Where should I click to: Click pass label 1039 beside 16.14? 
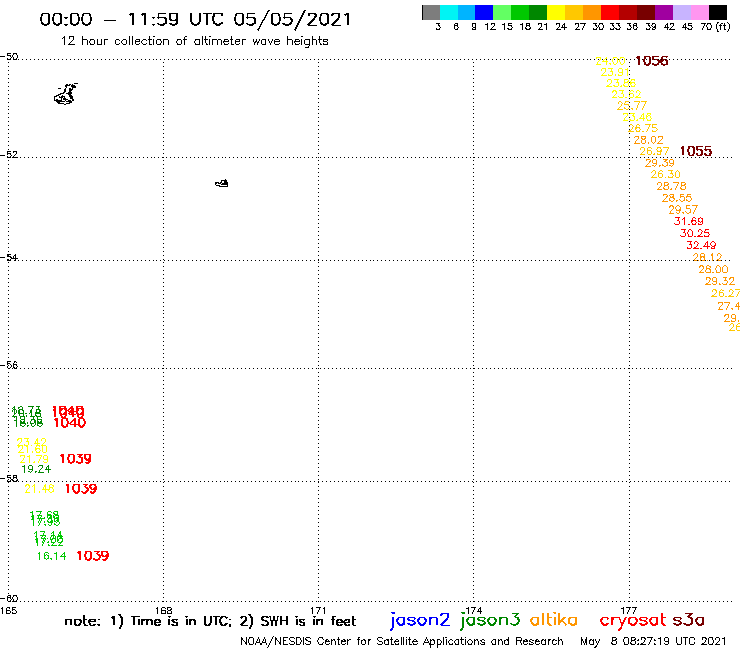click(x=93, y=556)
